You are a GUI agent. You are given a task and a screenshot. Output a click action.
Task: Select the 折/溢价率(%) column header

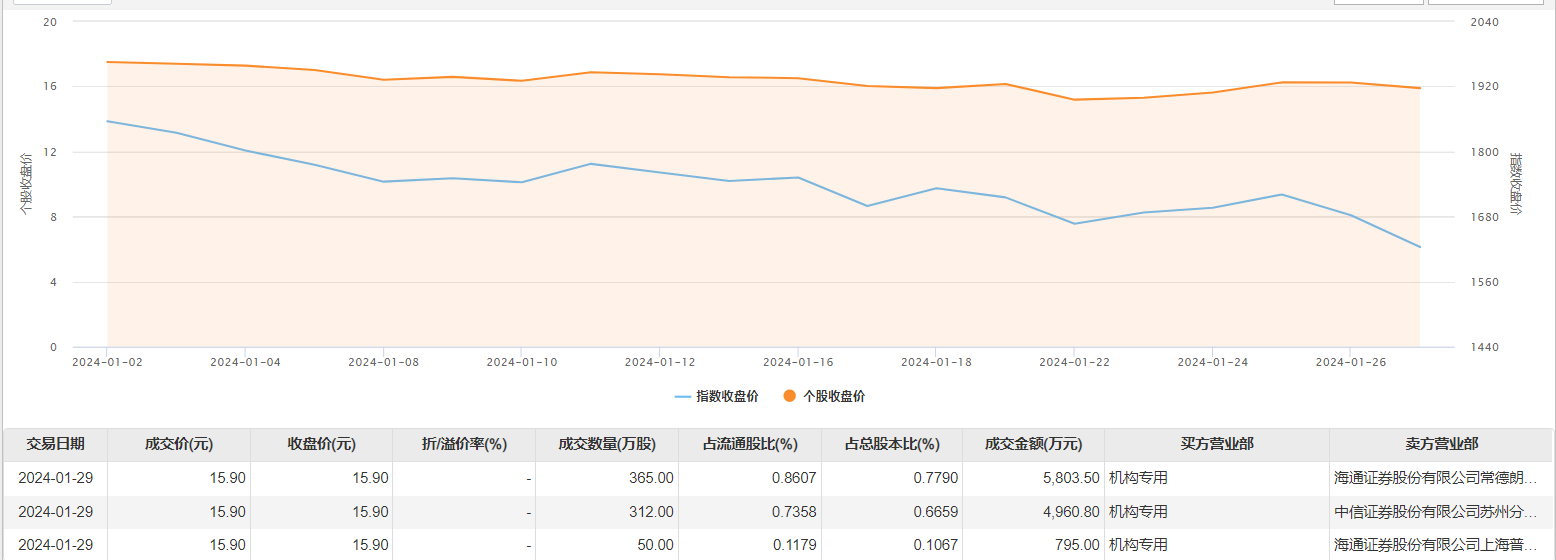(464, 445)
